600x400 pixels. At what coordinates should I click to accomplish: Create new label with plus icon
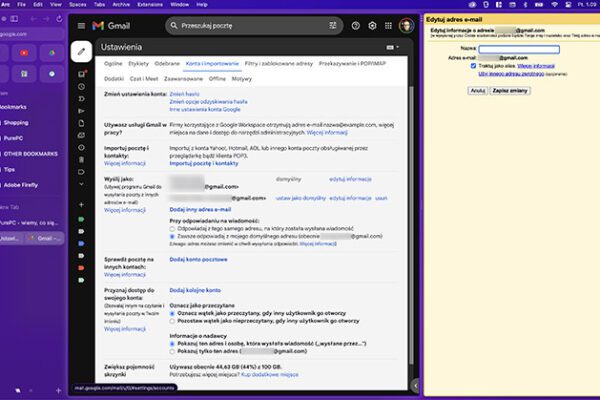[81, 205]
